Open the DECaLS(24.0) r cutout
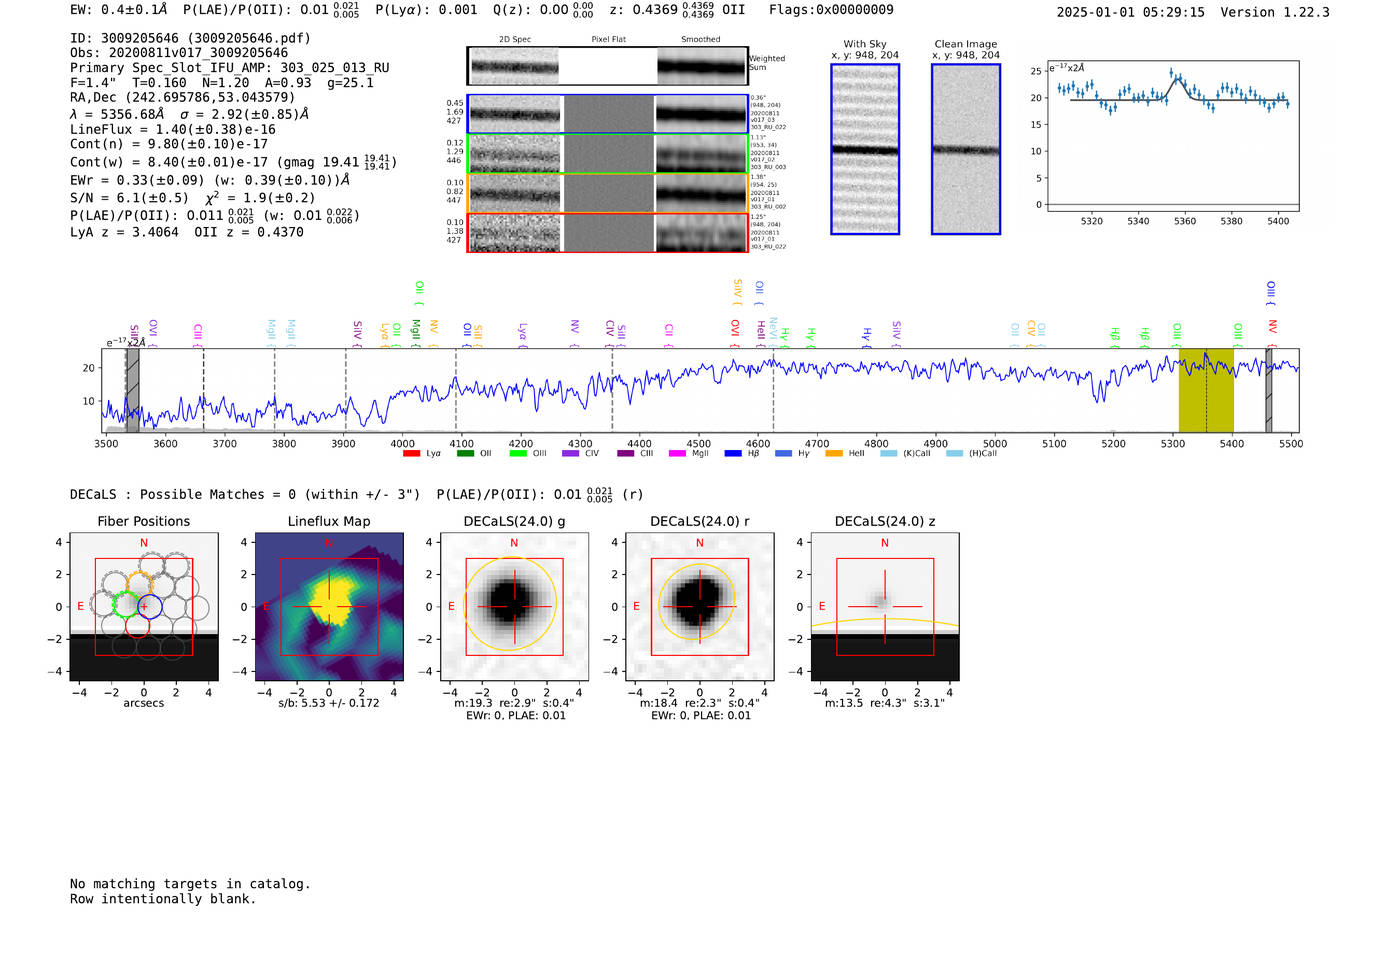This screenshot has width=1400, height=953. pyautogui.click(x=699, y=607)
